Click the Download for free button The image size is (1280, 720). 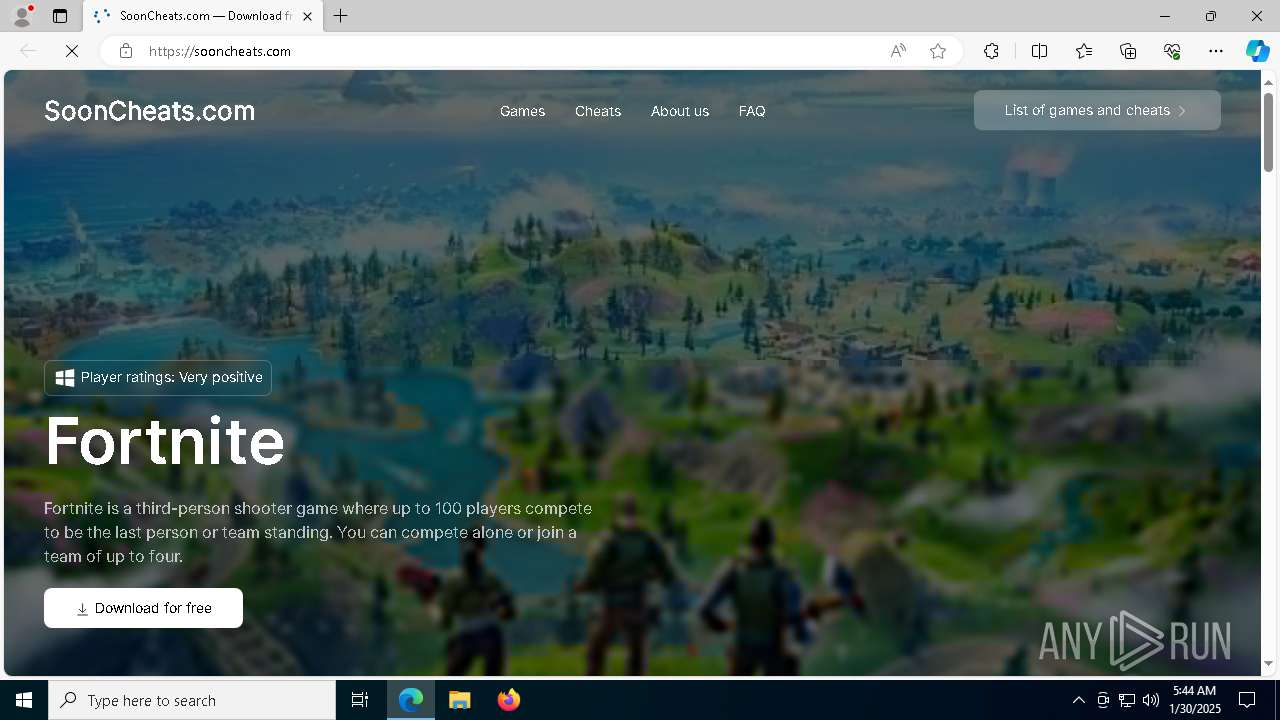coord(143,608)
